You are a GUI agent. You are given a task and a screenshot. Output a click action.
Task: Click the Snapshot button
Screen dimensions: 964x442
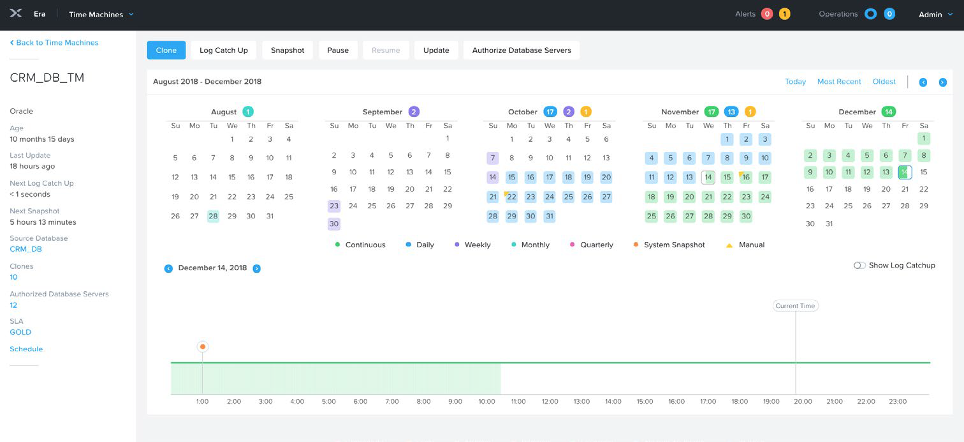tap(288, 50)
